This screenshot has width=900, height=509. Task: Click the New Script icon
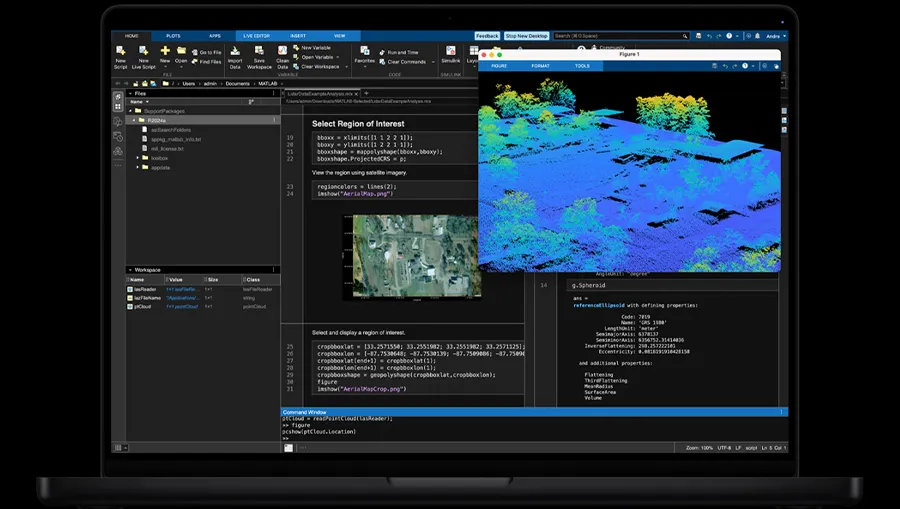120,50
